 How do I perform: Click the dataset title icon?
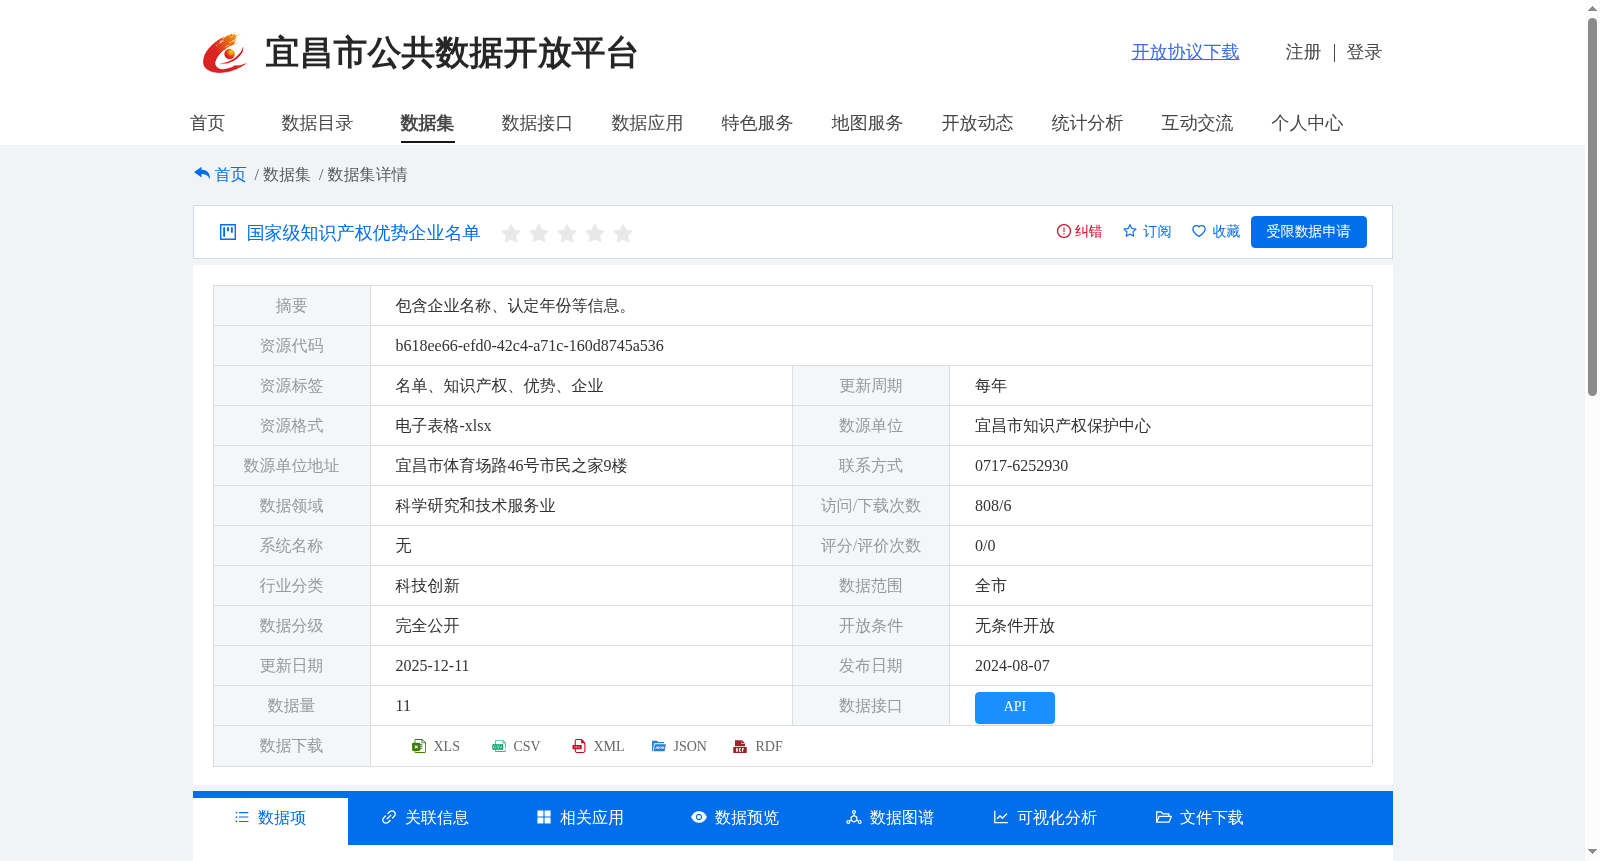point(228,232)
